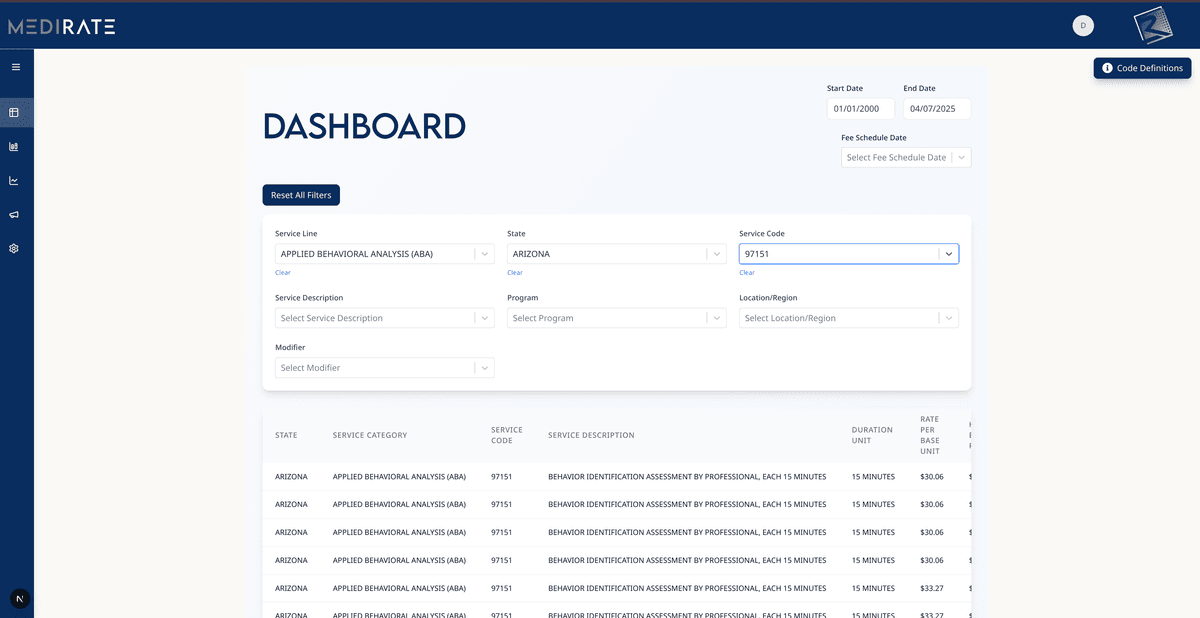The image size is (1200, 618).
Task: Open the Select Modifier dropdown
Action: click(385, 368)
